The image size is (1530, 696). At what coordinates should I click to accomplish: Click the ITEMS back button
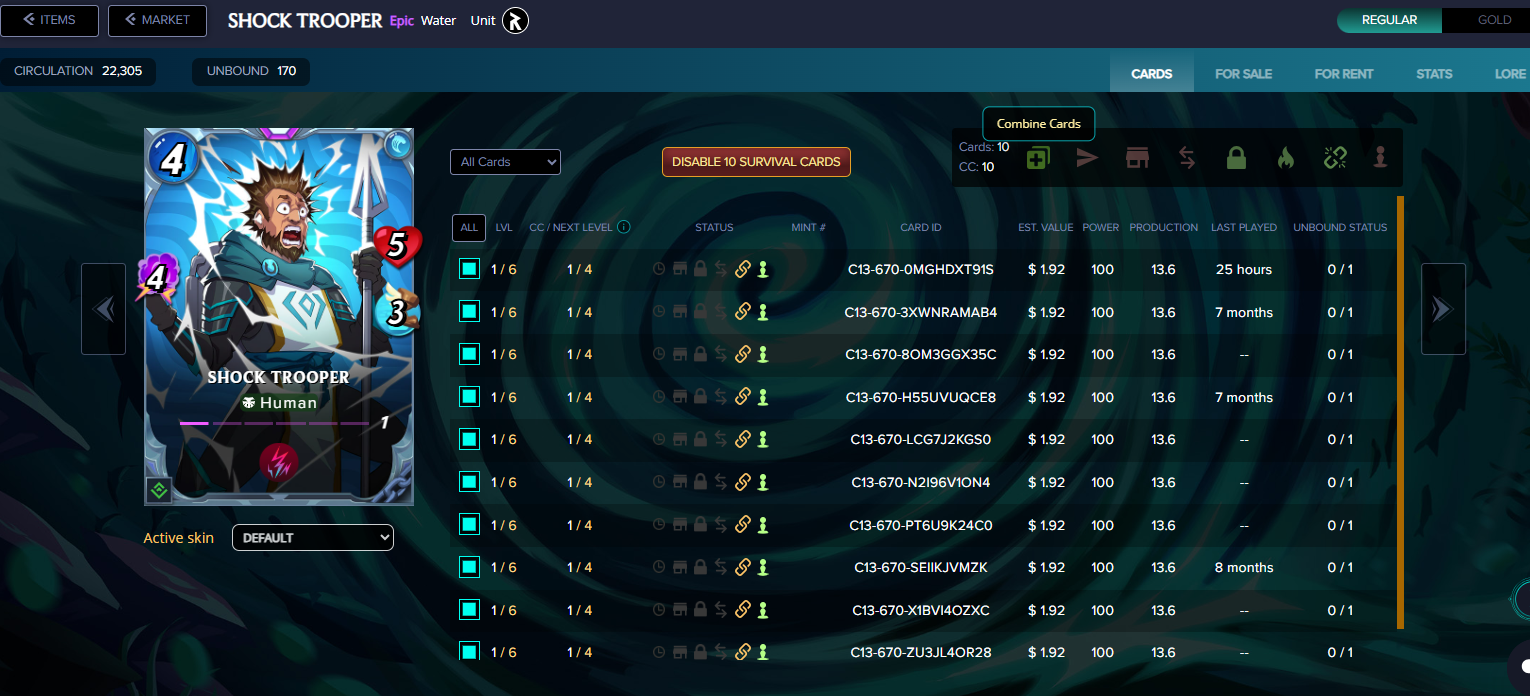pyautogui.click(x=49, y=20)
